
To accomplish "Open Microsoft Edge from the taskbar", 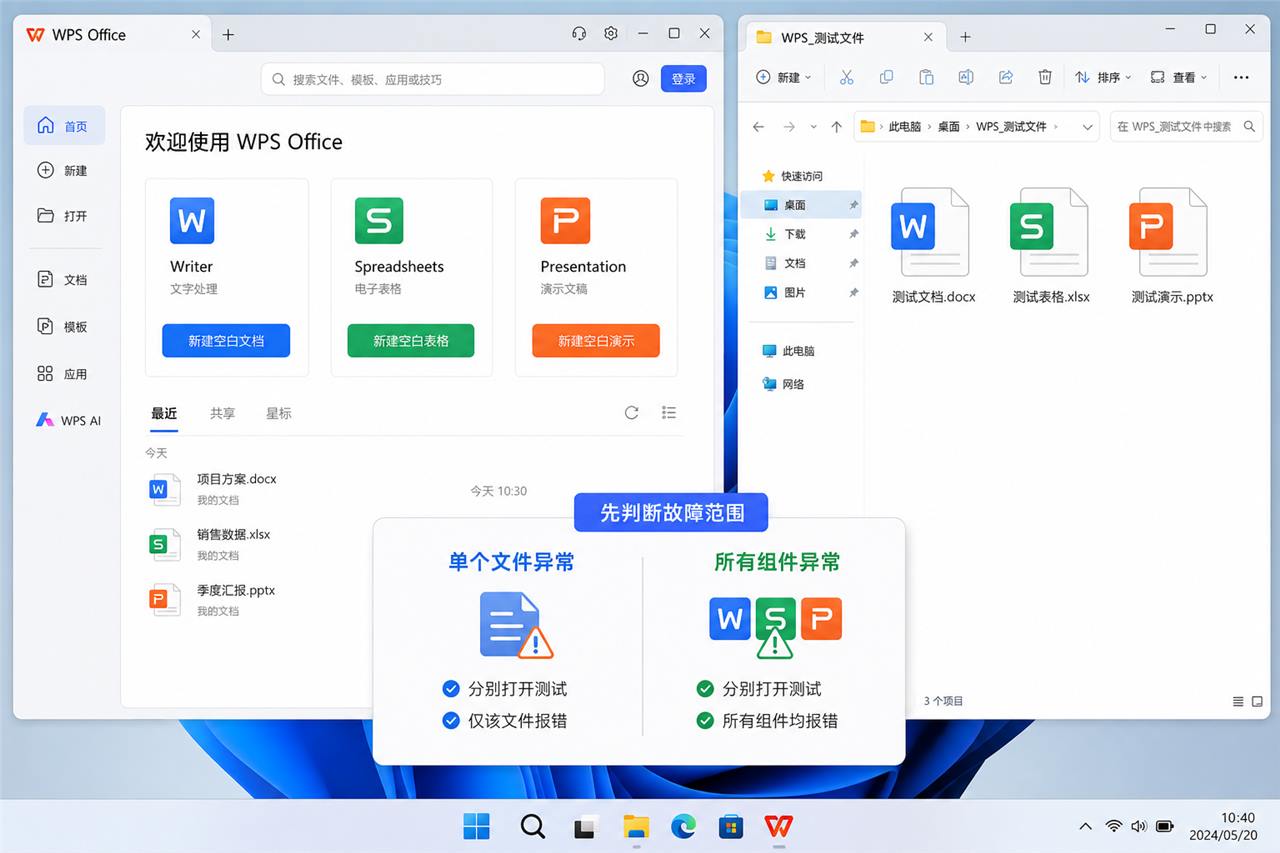I will tap(683, 826).
